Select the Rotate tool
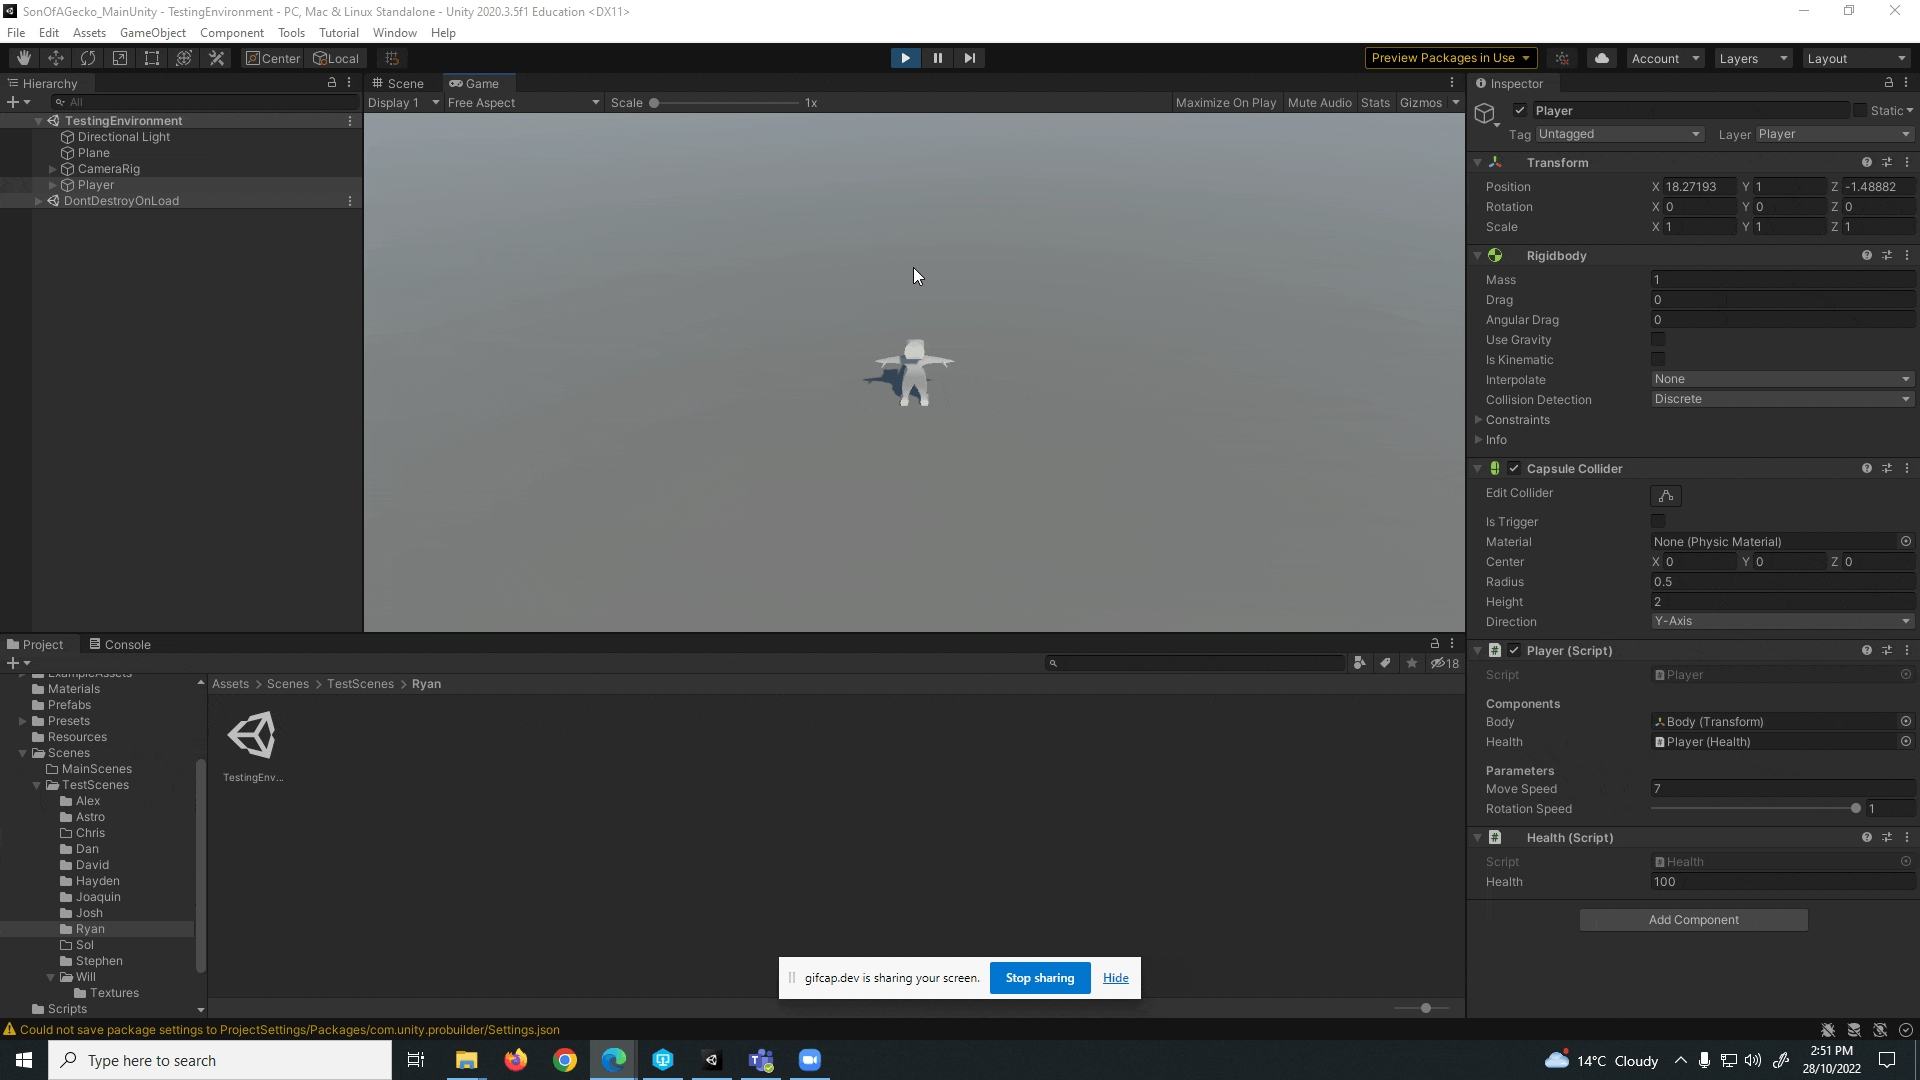The height and width of the screenshot is (1080, 1920). coord(88,58)
